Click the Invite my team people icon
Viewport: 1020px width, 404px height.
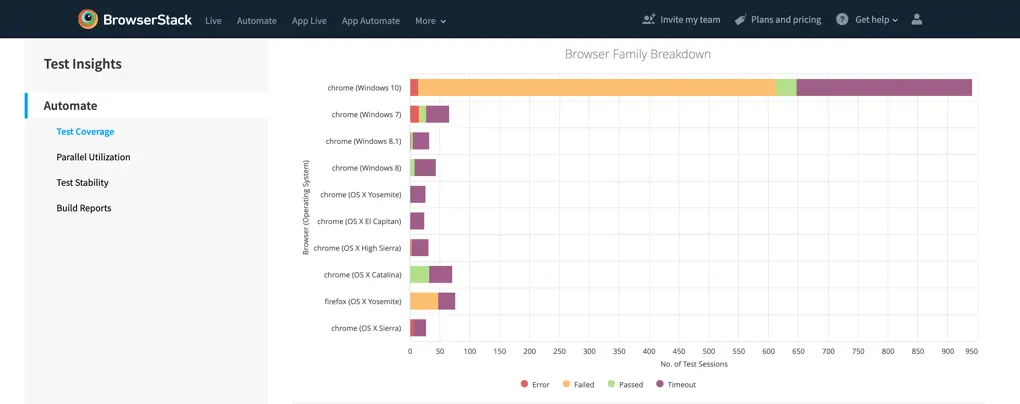tap(649, 19)
